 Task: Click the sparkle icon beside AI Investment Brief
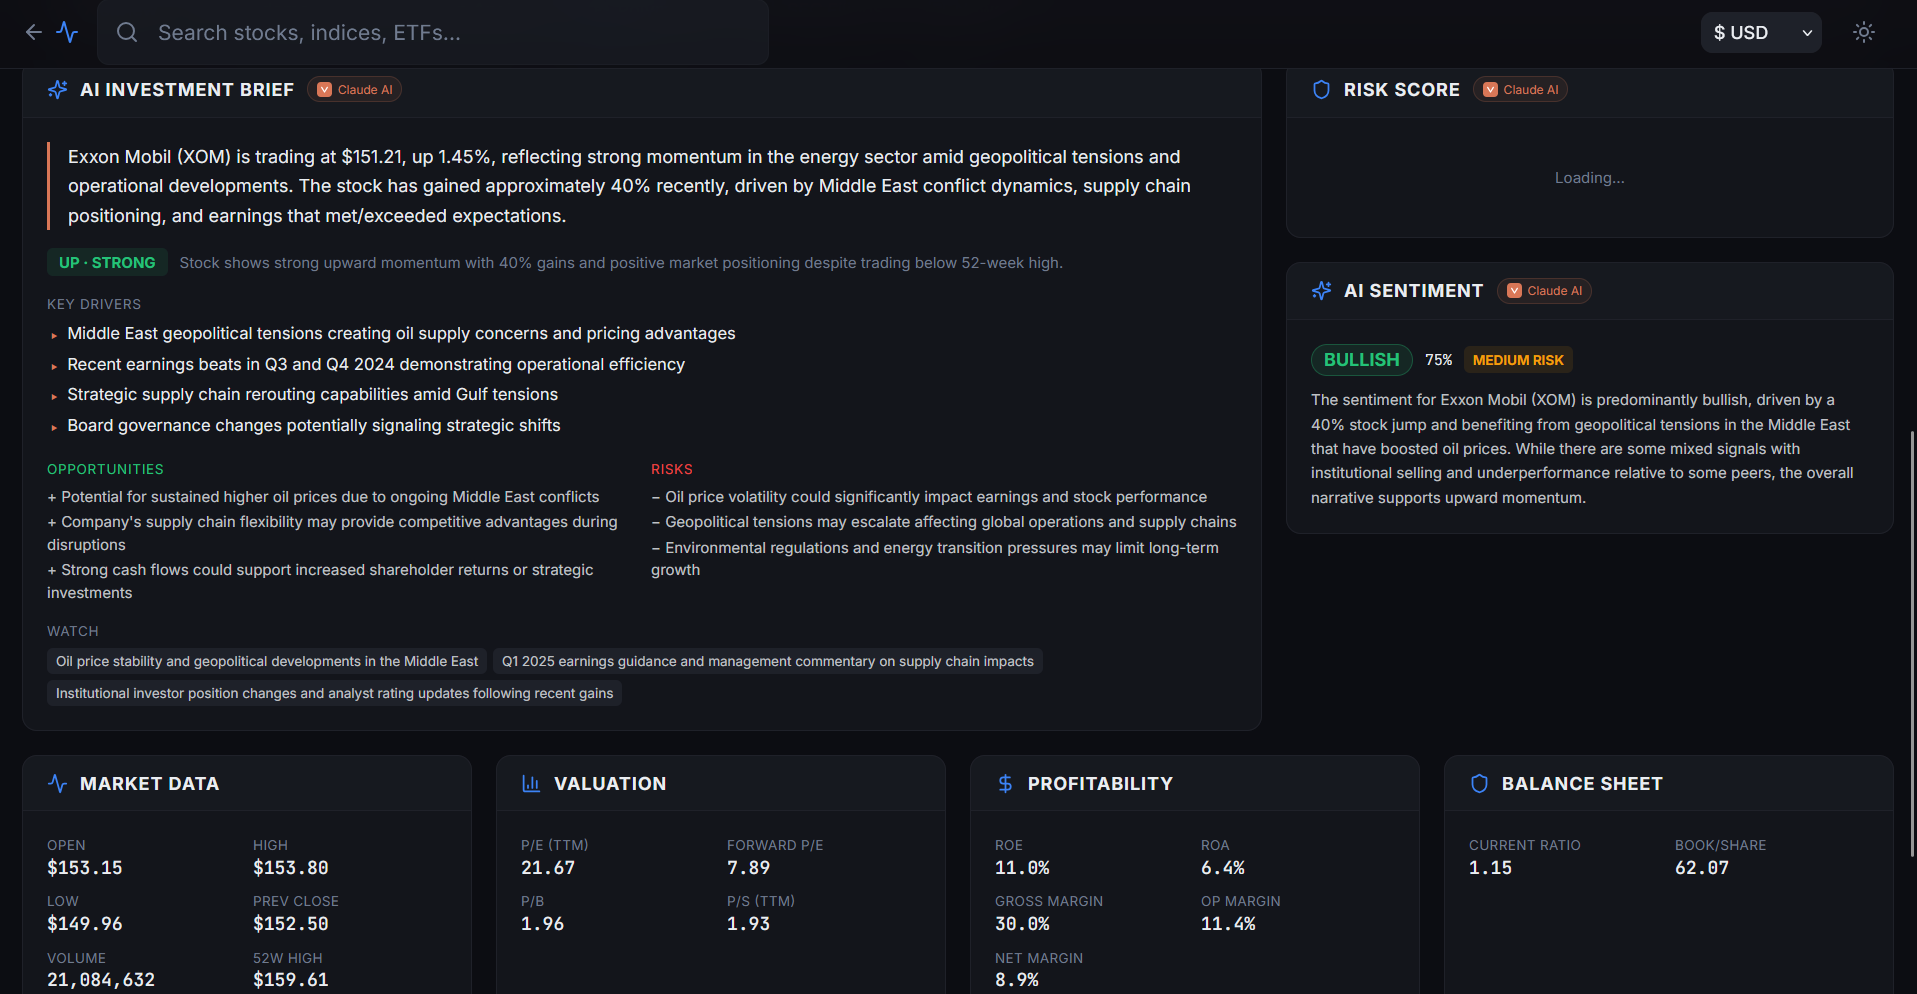58,90
